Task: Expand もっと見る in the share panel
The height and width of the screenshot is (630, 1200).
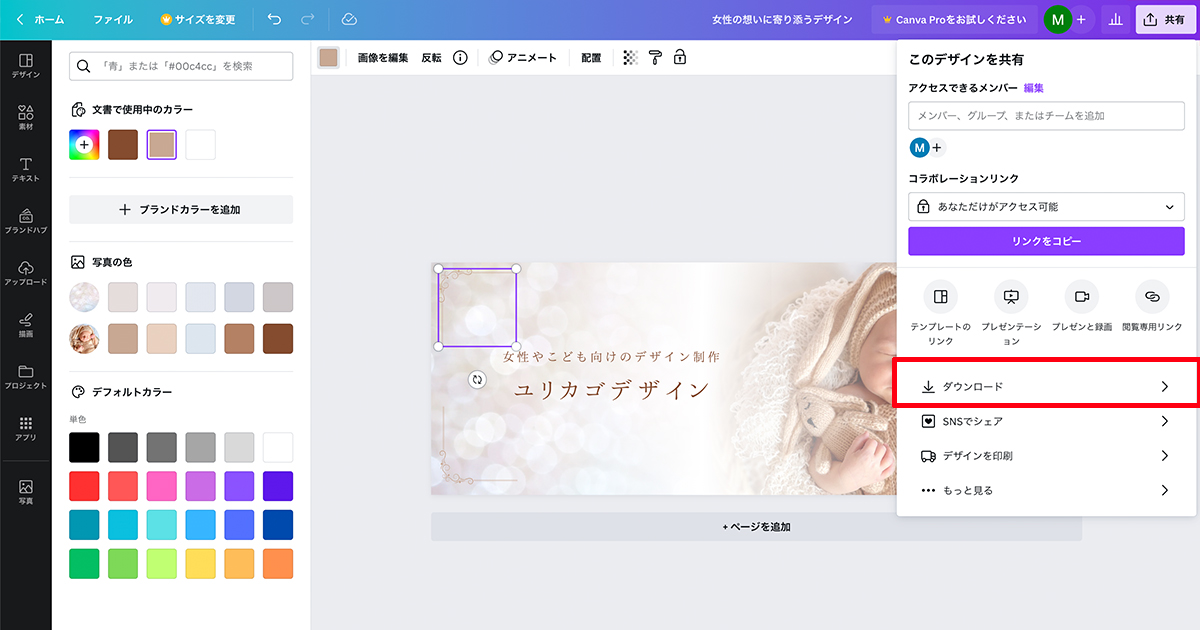Action: click(x=1046, y=490)
